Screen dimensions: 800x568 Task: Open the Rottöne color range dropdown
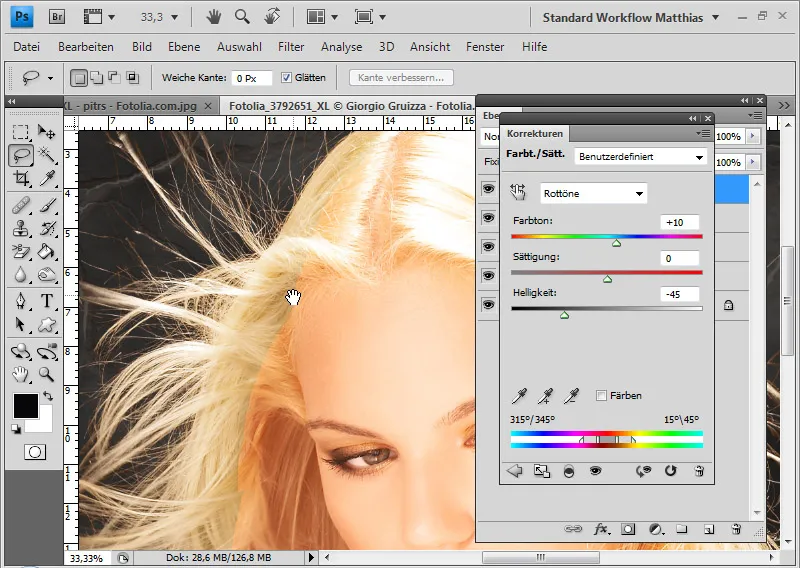click(593, 193)
